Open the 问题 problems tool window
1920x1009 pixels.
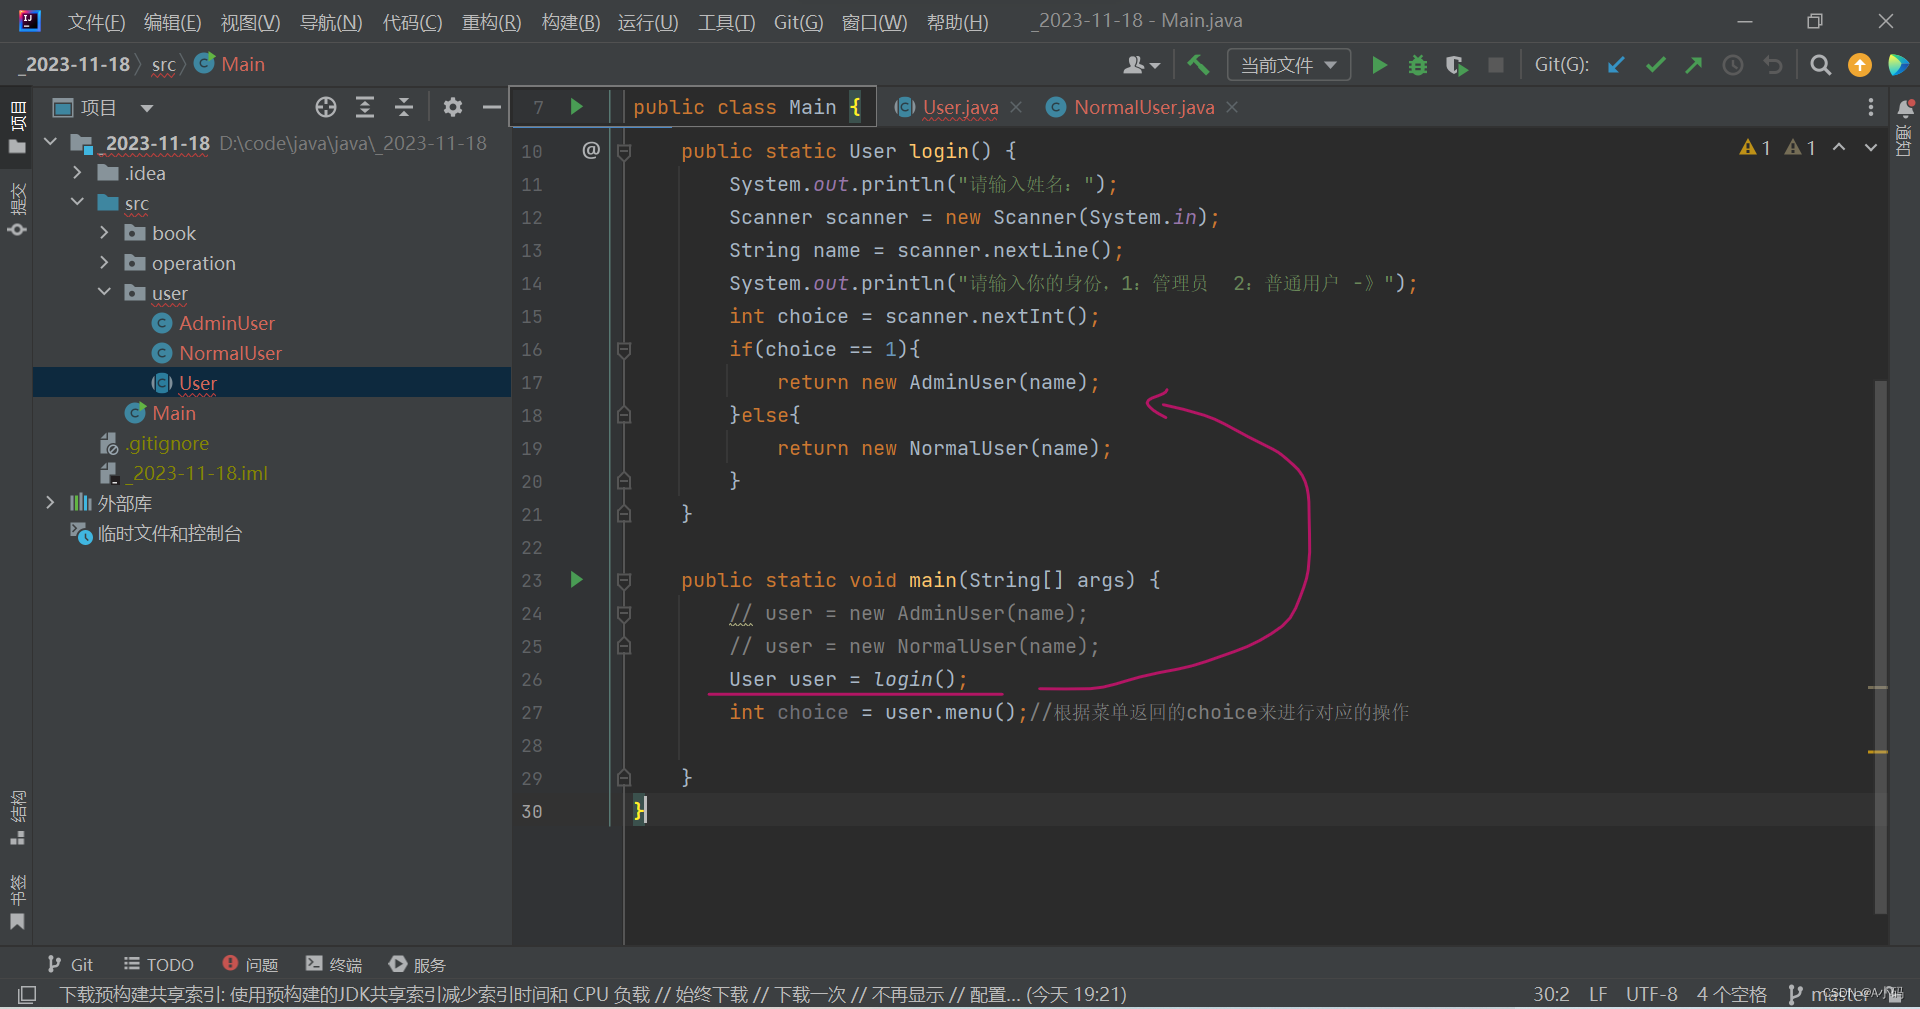click(x=250, y=964)
